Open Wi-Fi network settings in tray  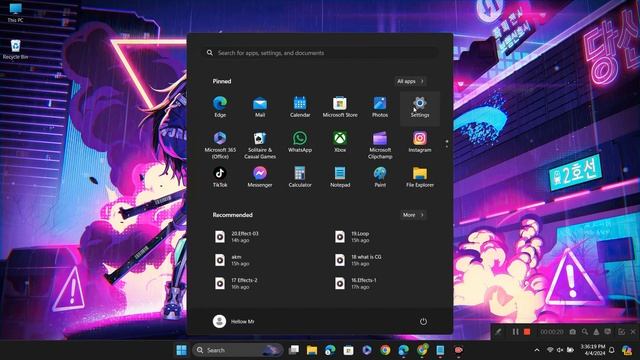550,350
